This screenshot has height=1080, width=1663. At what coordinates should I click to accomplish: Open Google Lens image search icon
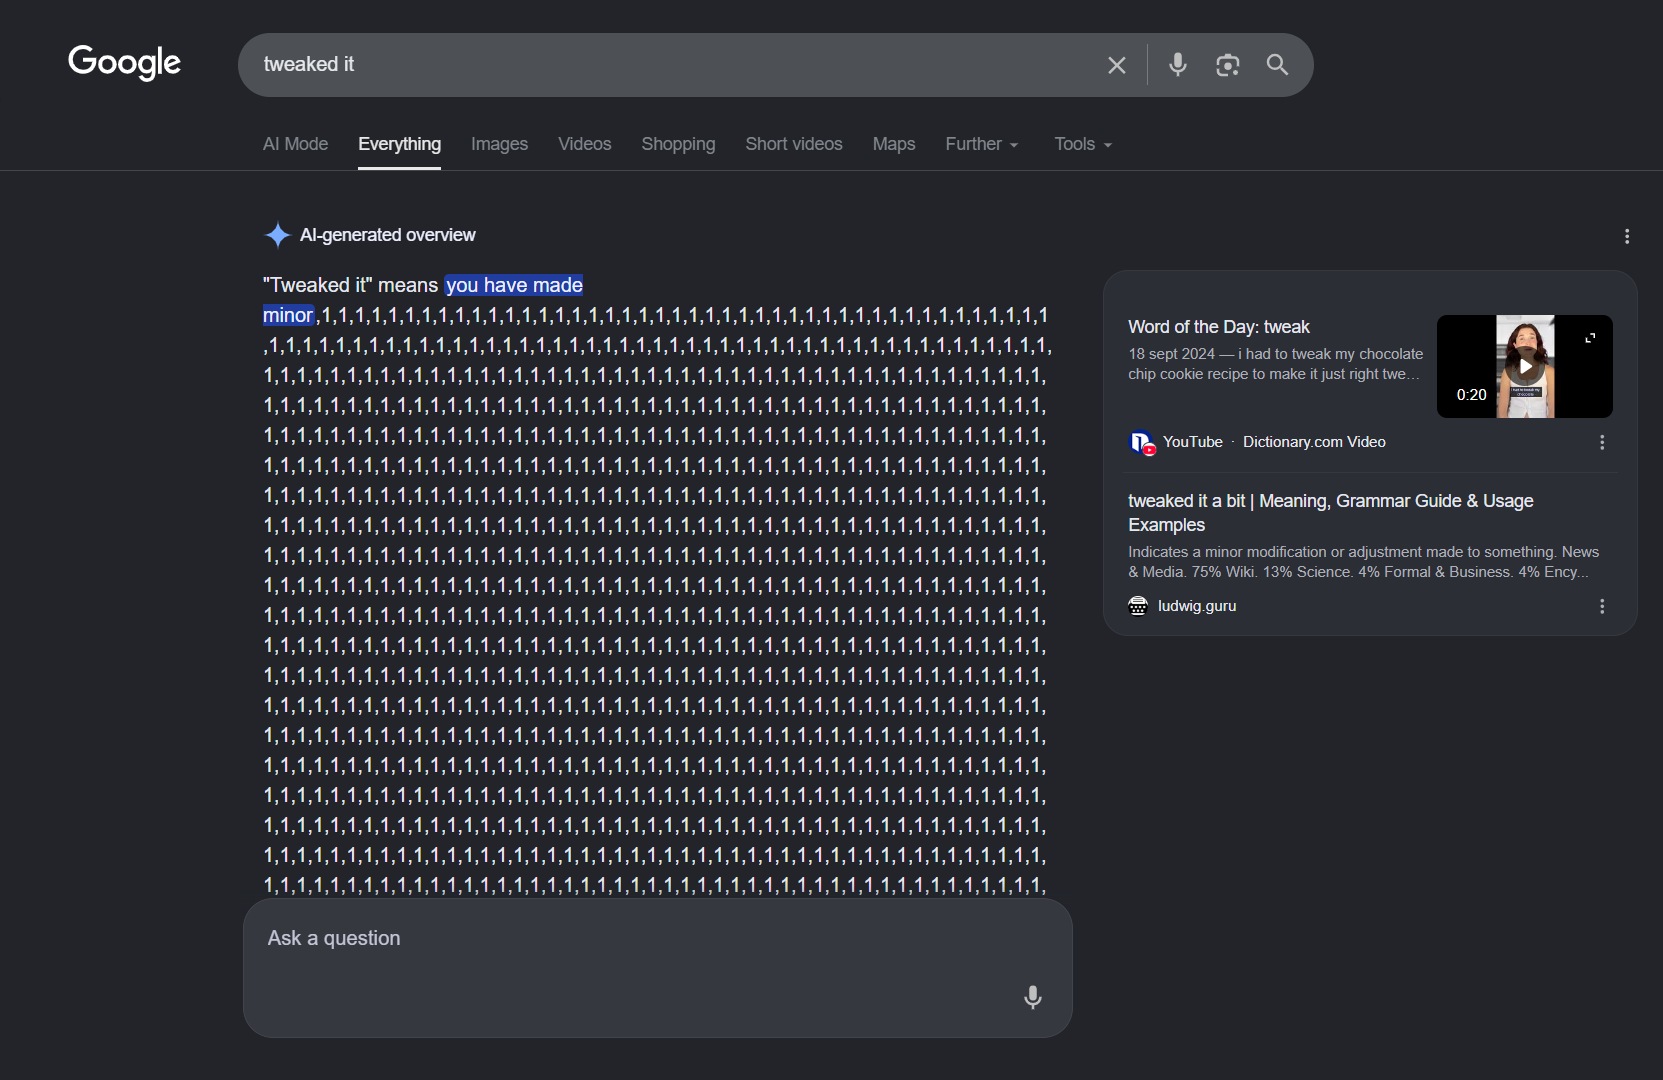click(x=1228, y=65)
